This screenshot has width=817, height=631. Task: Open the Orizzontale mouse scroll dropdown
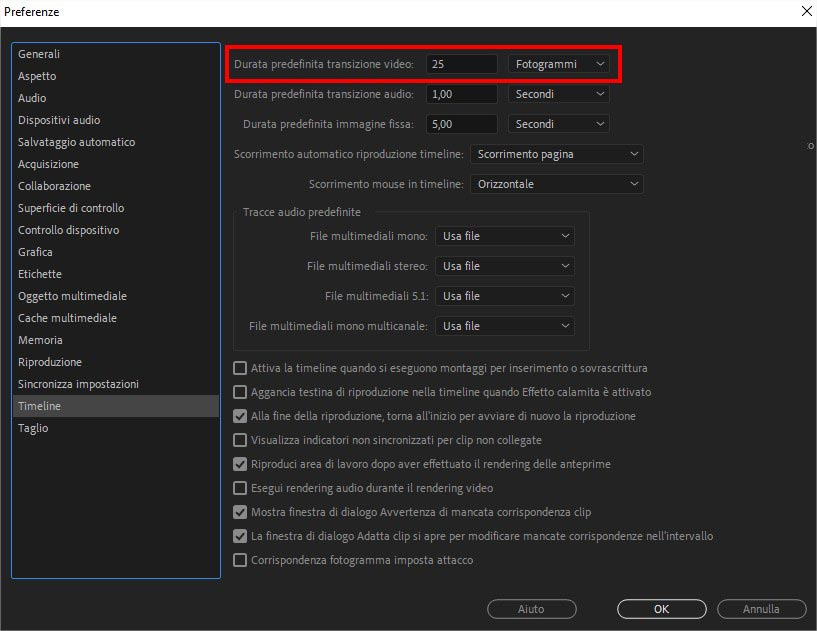click(x=555, y=184)
